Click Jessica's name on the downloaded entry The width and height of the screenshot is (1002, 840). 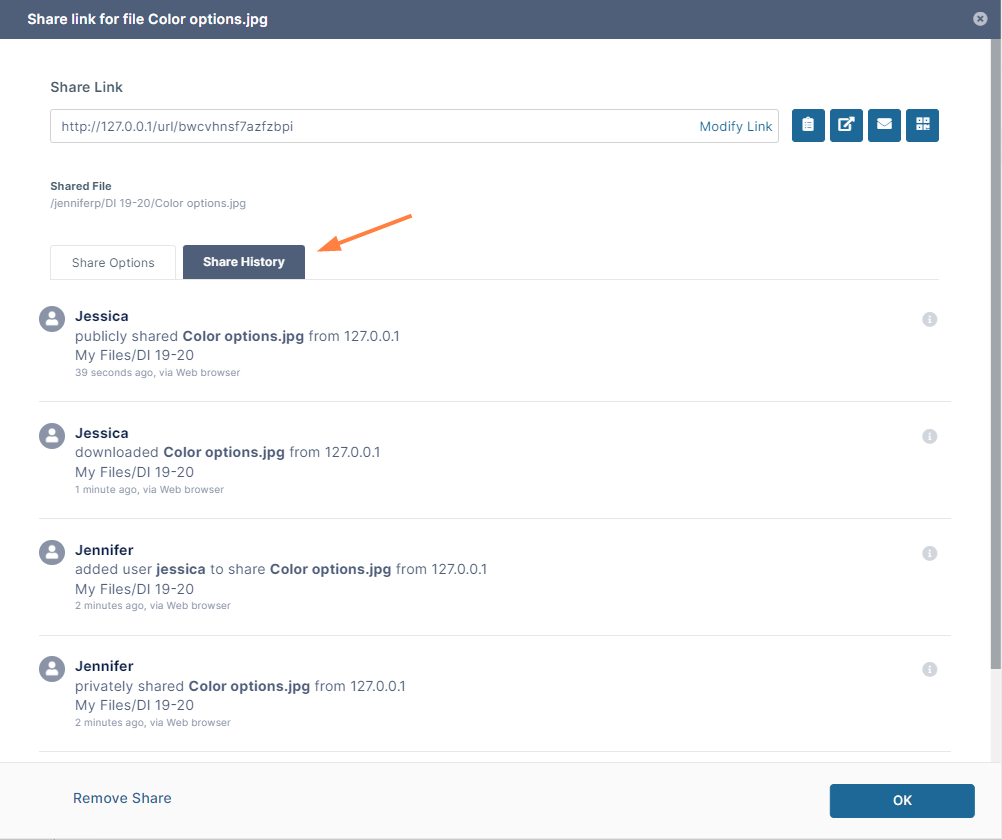pos(102,433)
